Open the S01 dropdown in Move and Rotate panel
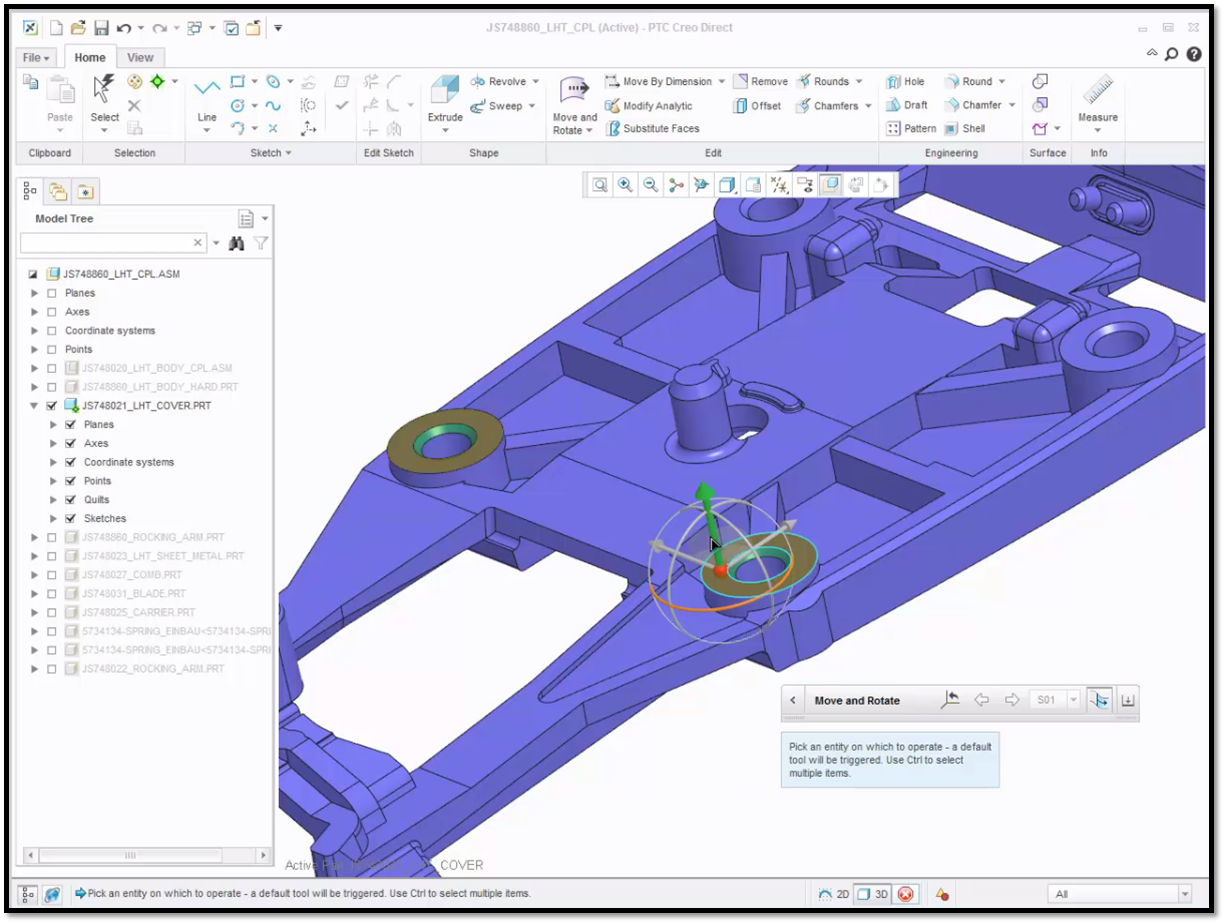The width and height of the screenshot is (1225, 924). pyautogui.click(x=1074, y=700)
